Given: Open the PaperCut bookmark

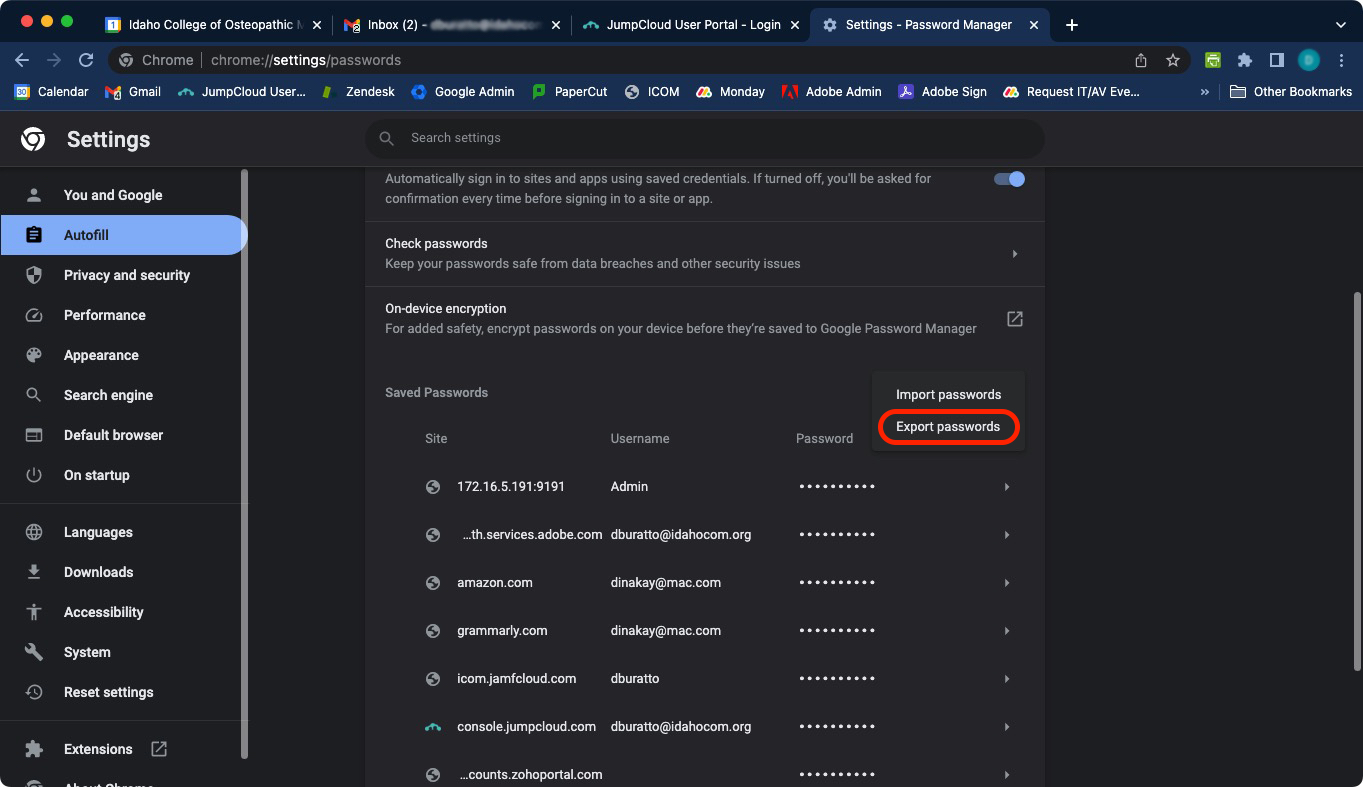Looking at the screenshot, I should [569, 91].
